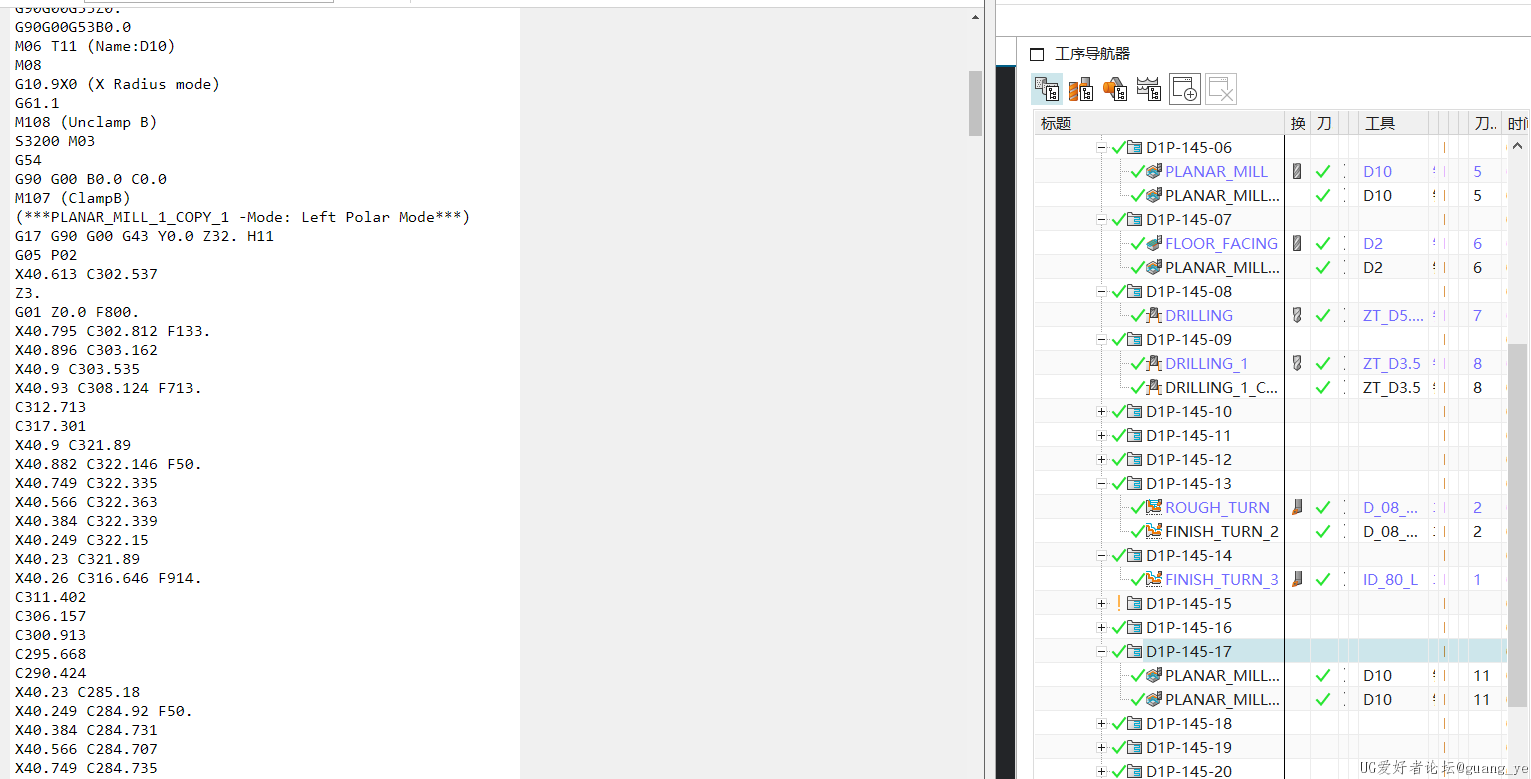The image size is (1531, 779).
Task: Click FLOOR_FACING operation icon
Action: click(1154, 243)
